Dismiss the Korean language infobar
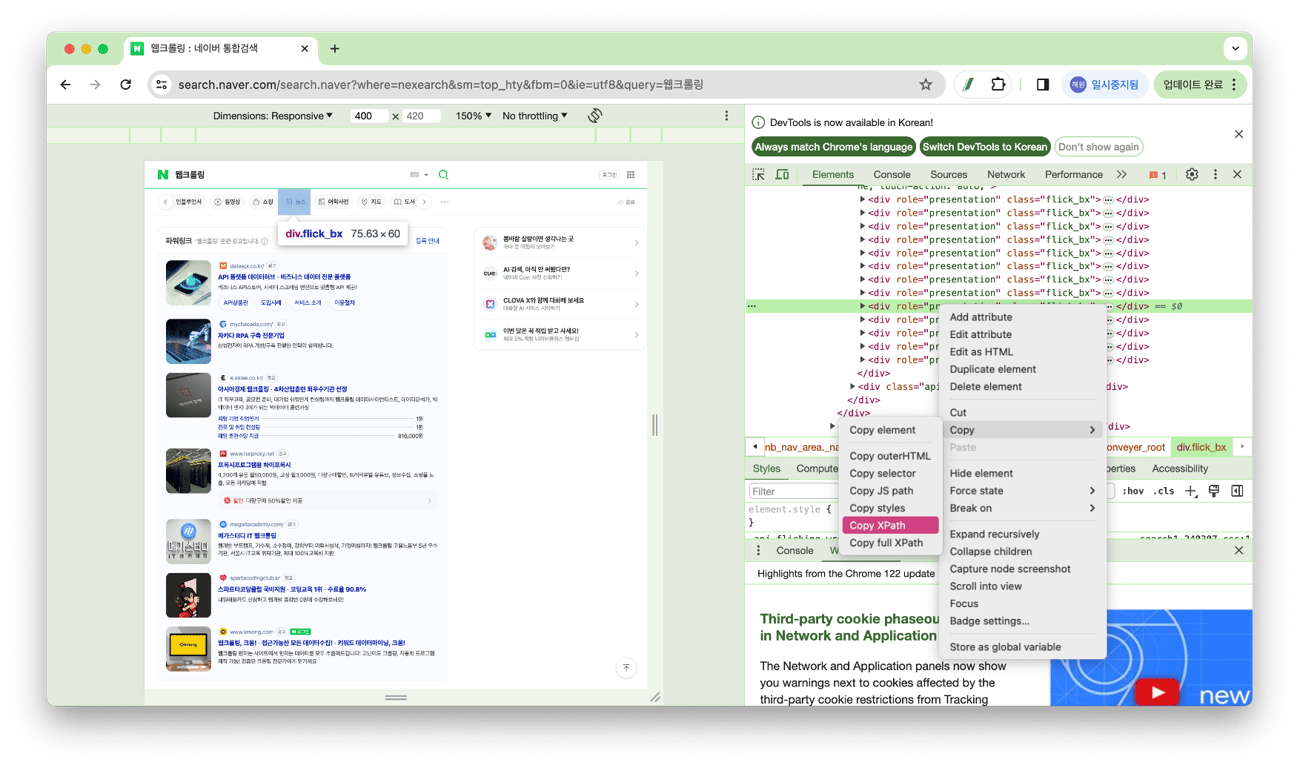Screen dimensions: 1300x768 [1238, 134]
